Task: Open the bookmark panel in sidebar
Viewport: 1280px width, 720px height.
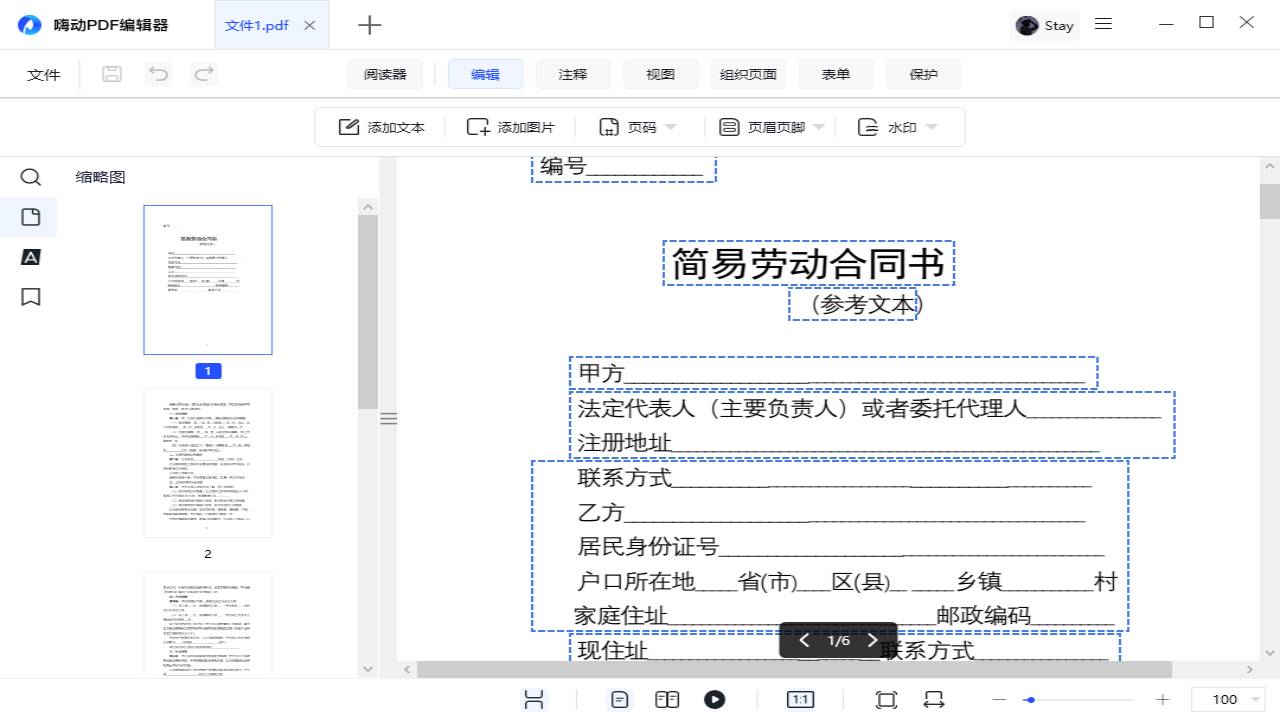Action: (31, 297)
